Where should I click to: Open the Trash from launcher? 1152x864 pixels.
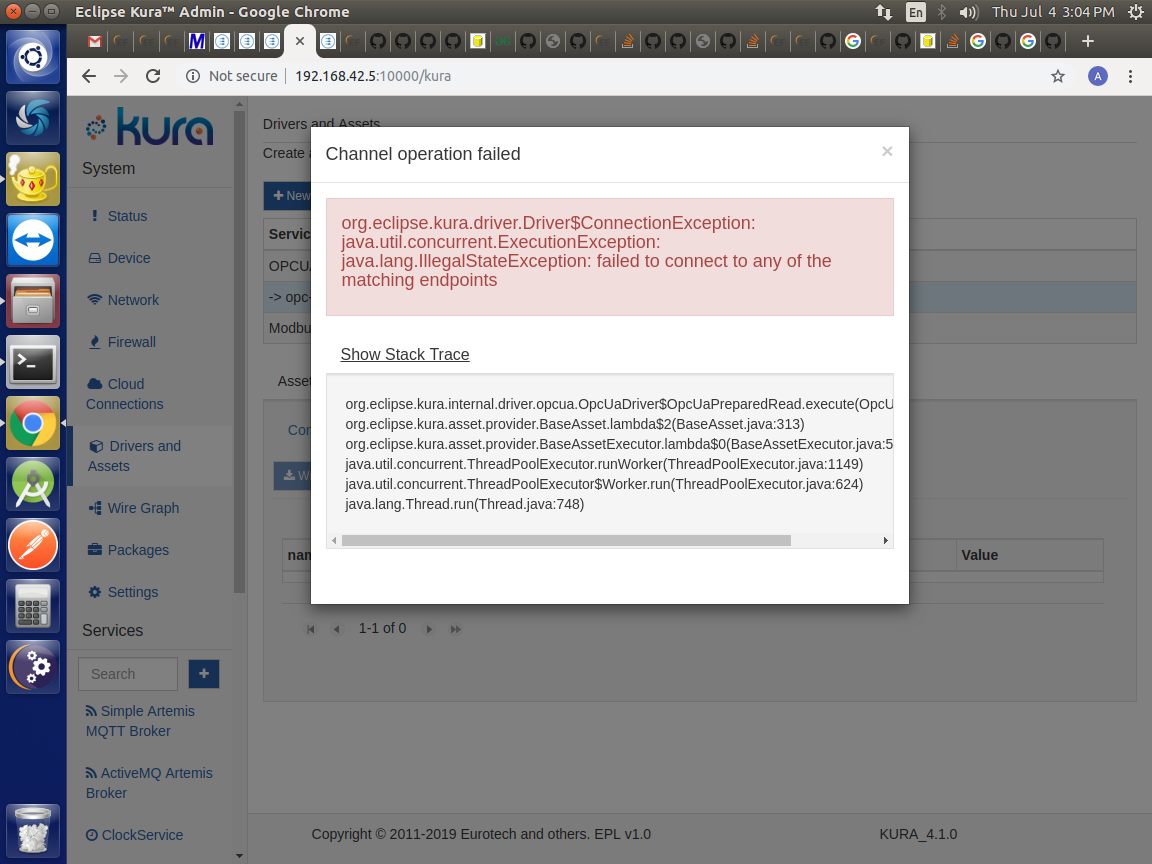33,831
